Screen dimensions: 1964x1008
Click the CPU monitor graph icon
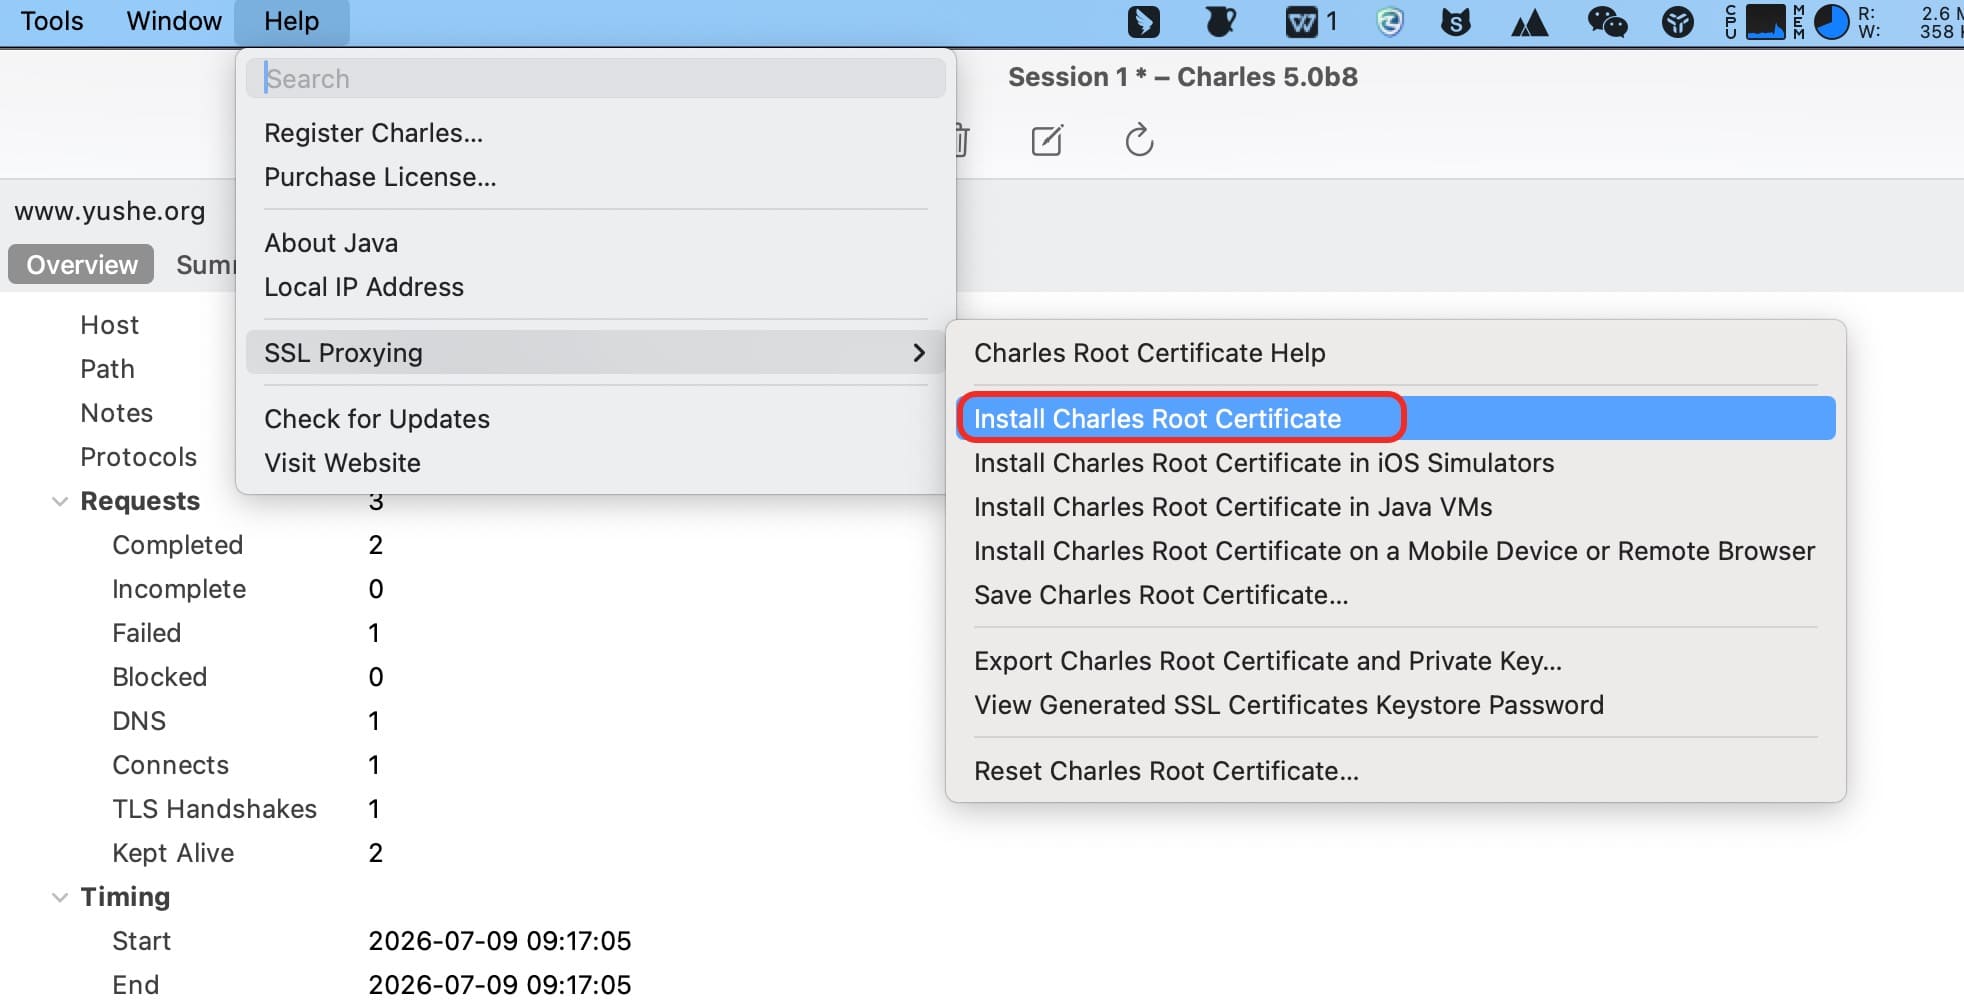(x=1765, y=22)
